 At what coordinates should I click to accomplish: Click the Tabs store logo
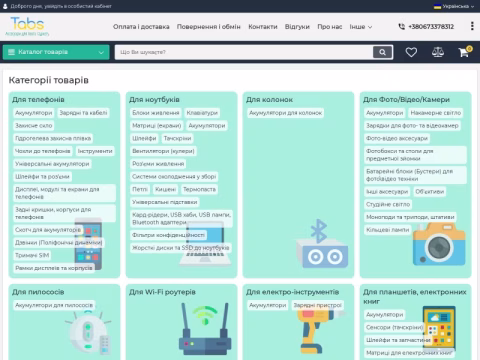(x=27, y=26)
